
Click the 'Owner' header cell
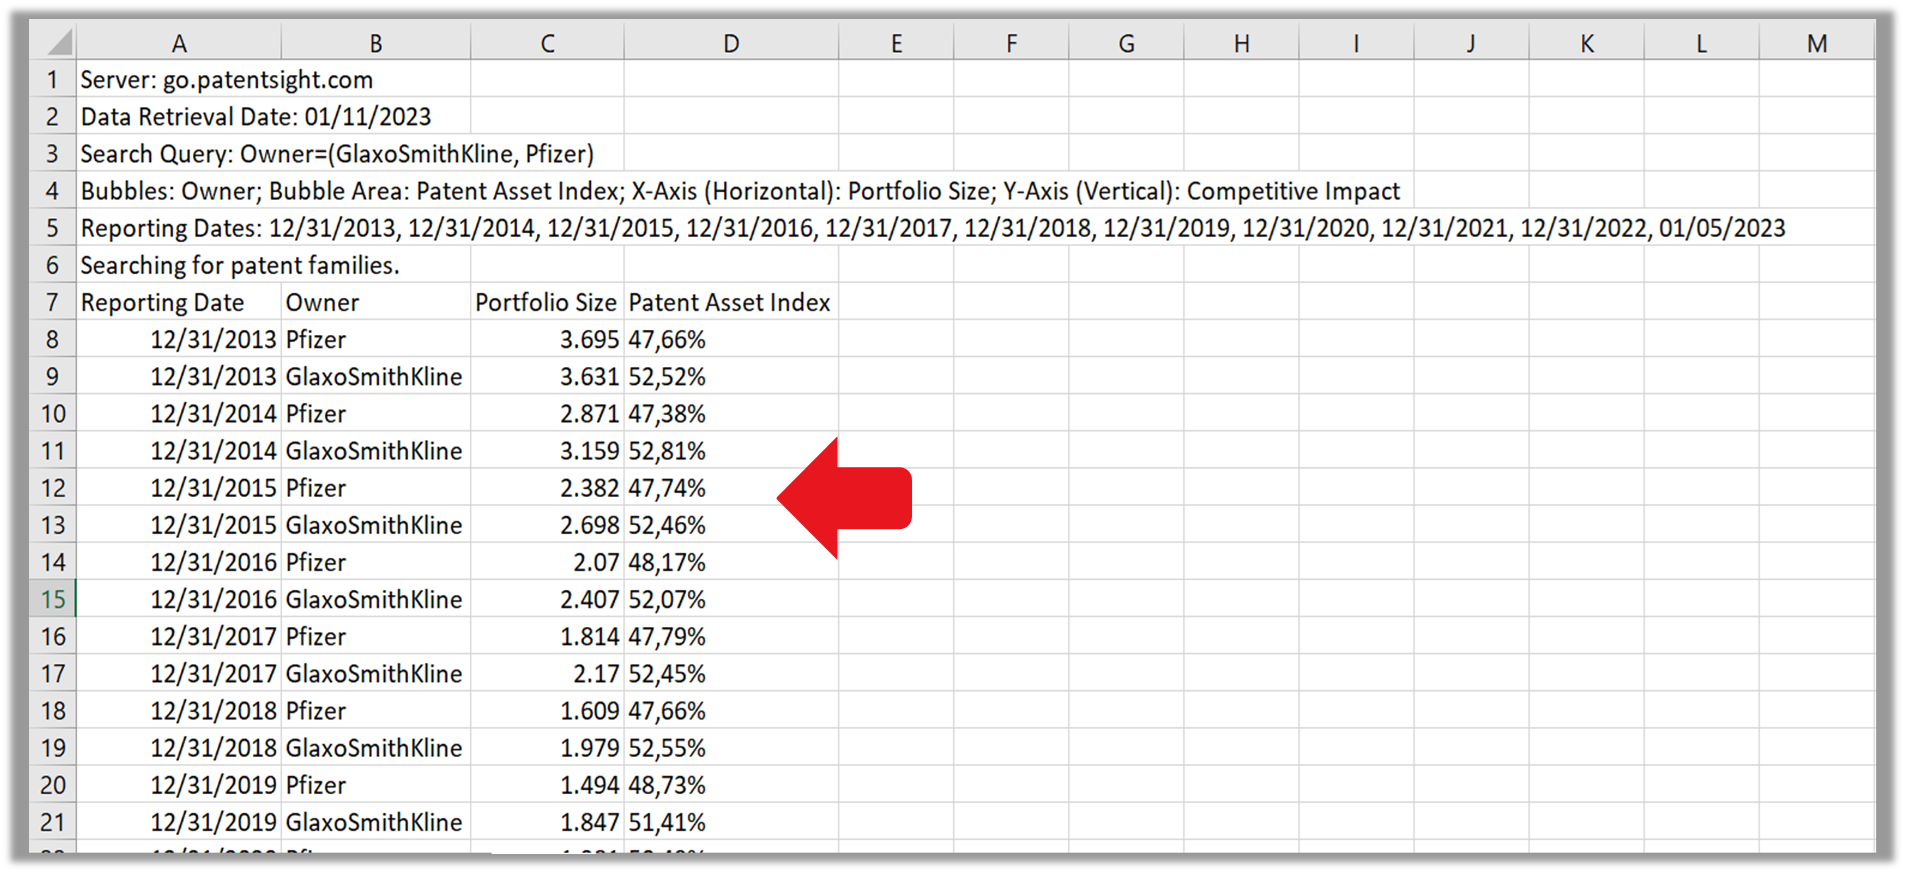click(376, 302)
